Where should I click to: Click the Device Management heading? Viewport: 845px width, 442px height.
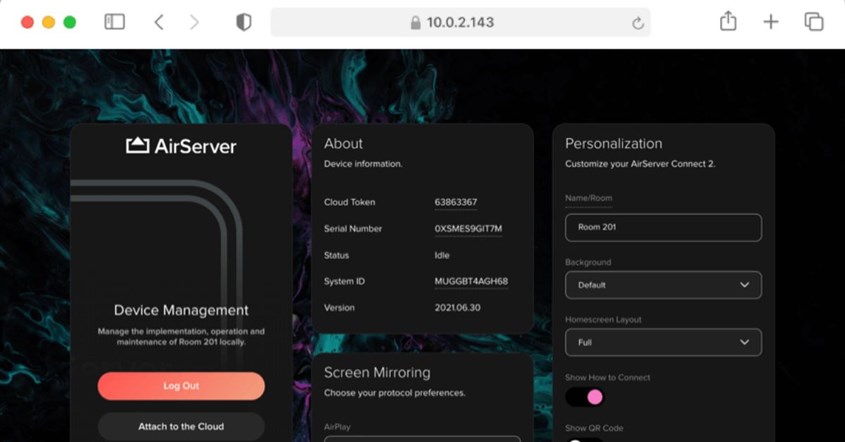[181, 310]
